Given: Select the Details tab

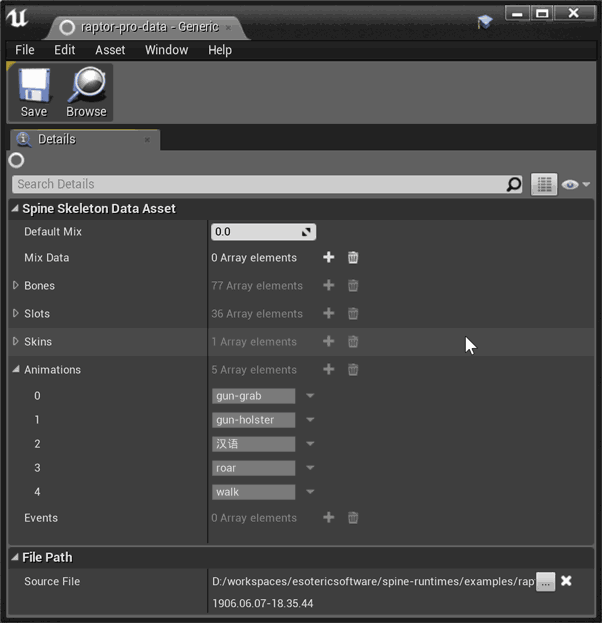Looking at the screenshot, I should pyautogui.click(x=56, y=139).
